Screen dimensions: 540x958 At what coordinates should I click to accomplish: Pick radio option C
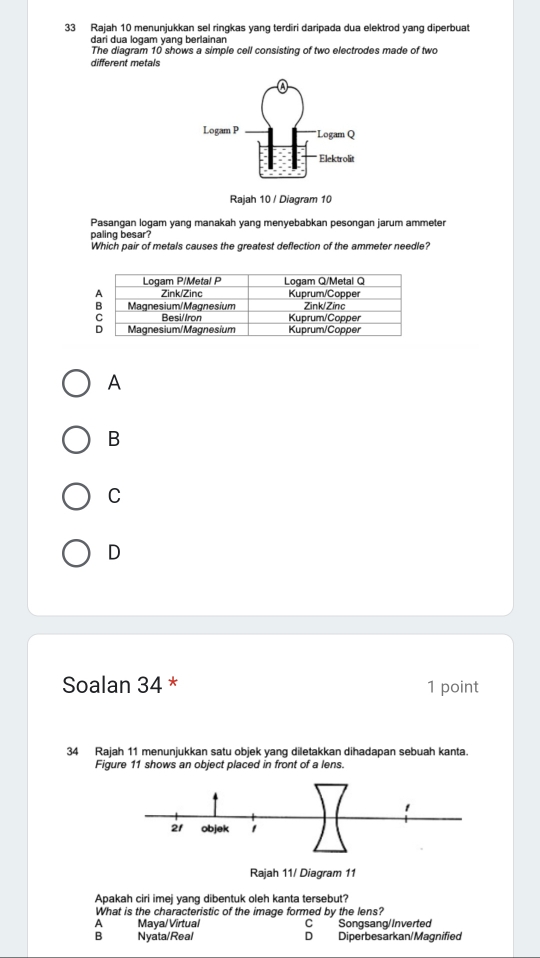[x=77, y=497]
